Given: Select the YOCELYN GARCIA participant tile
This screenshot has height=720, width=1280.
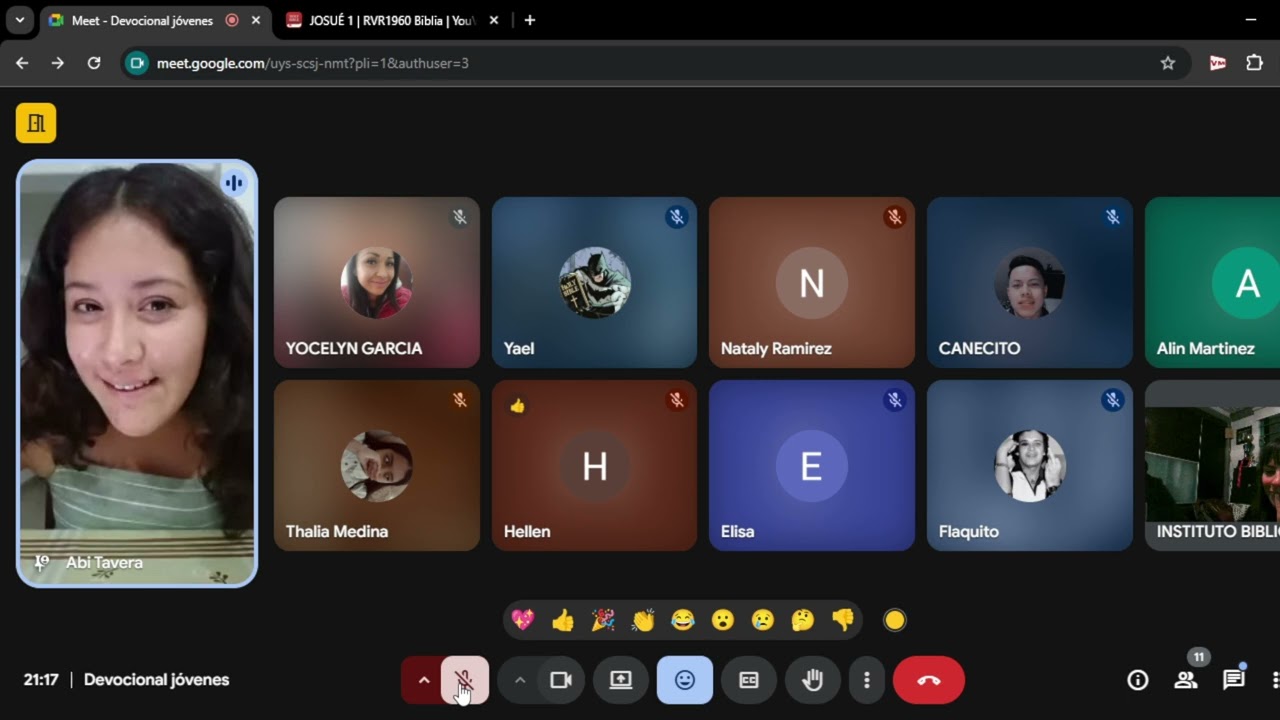Looking at the screenshot, I should [x=377, y=282].
